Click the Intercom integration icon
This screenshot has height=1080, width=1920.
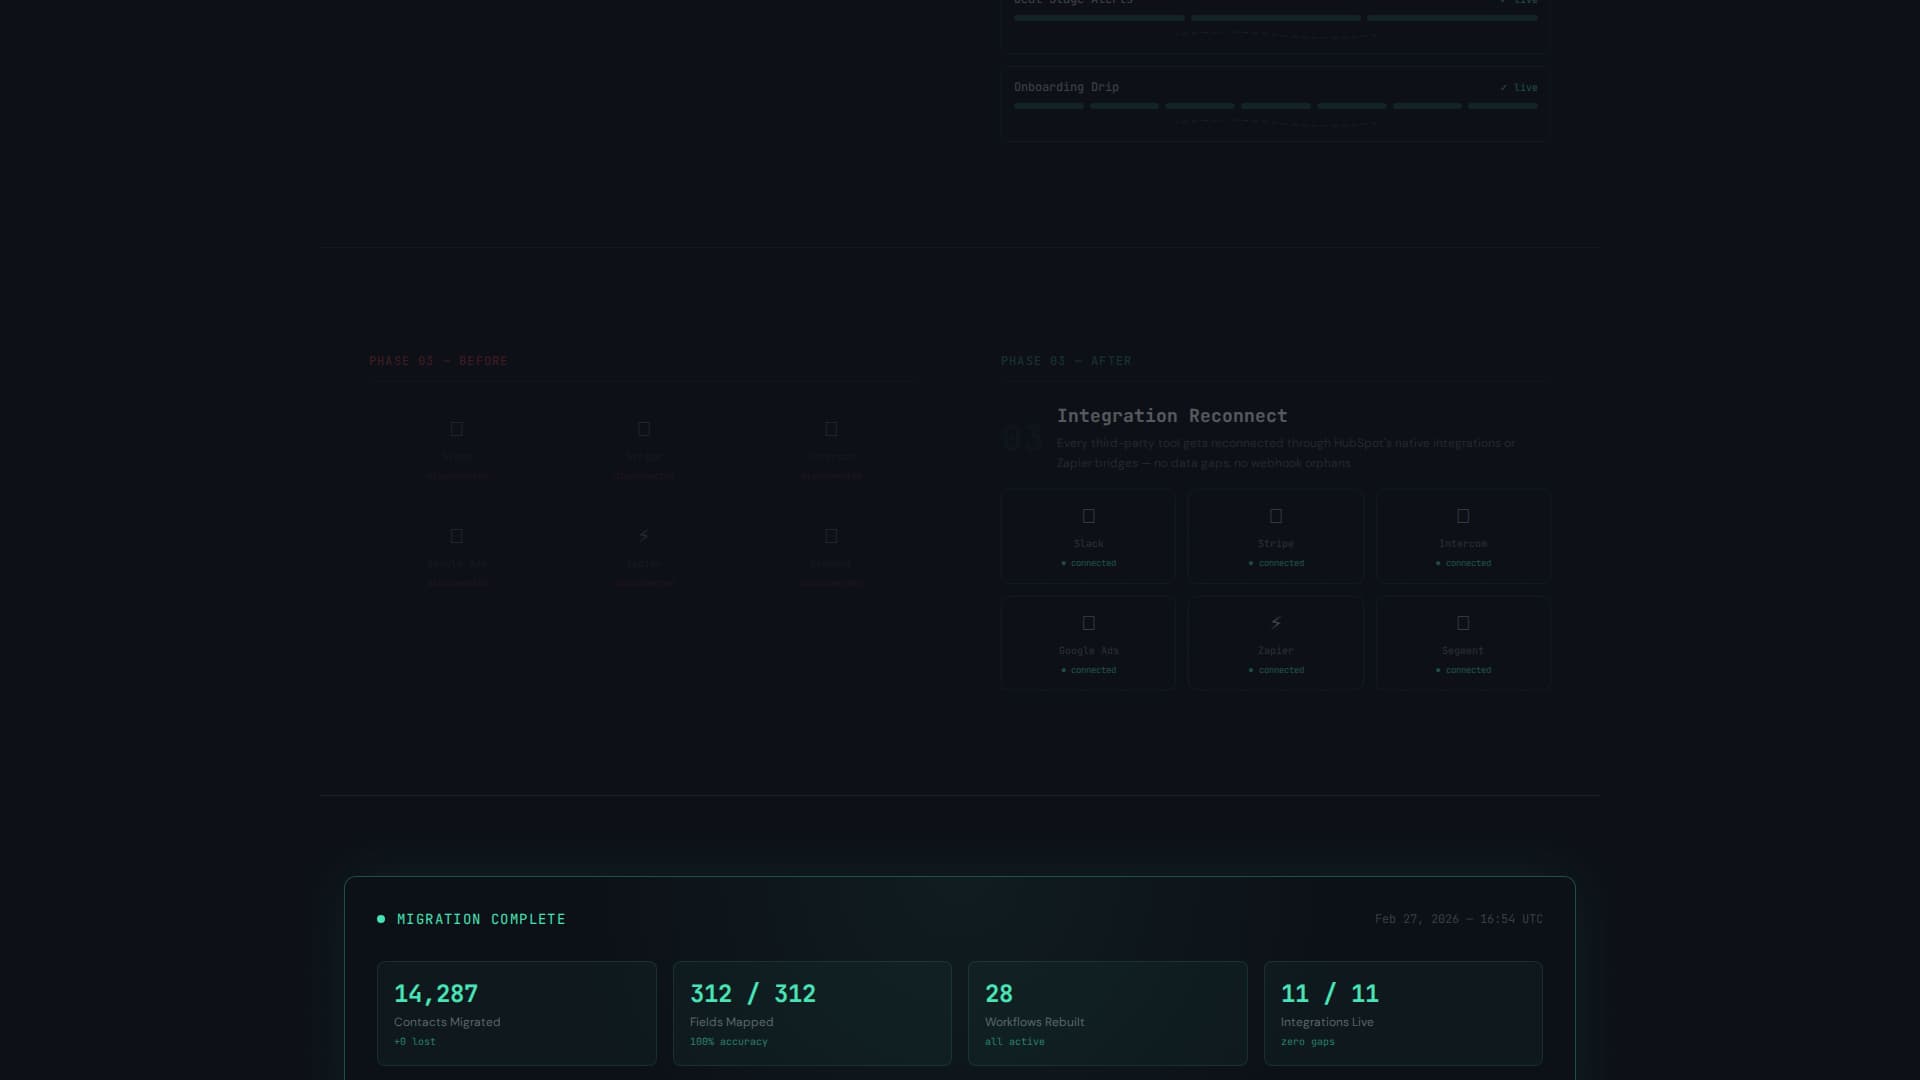click(x=1463, y=516)
